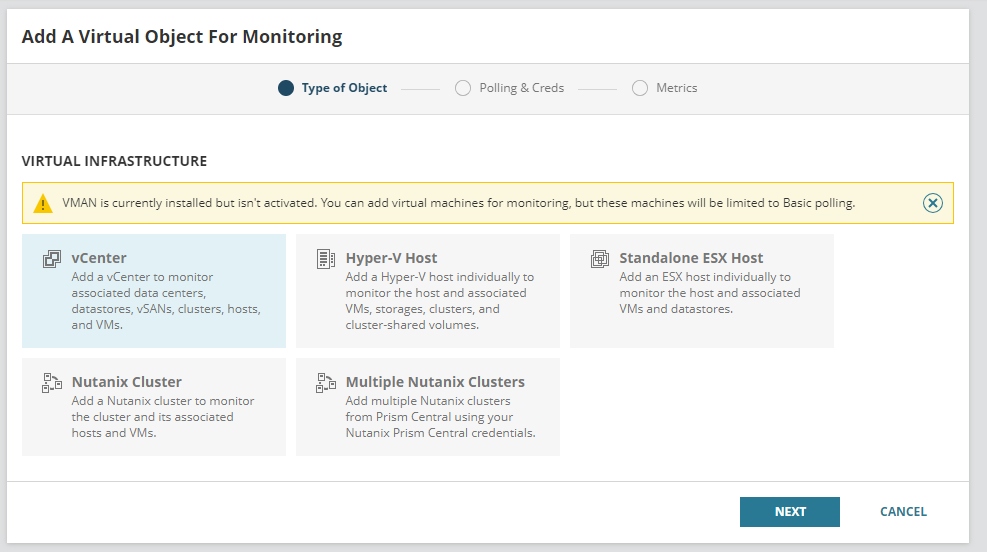Choose the Hyper-V Host card title
Screen dimensions: 987x552
click(x=391, y=258)
